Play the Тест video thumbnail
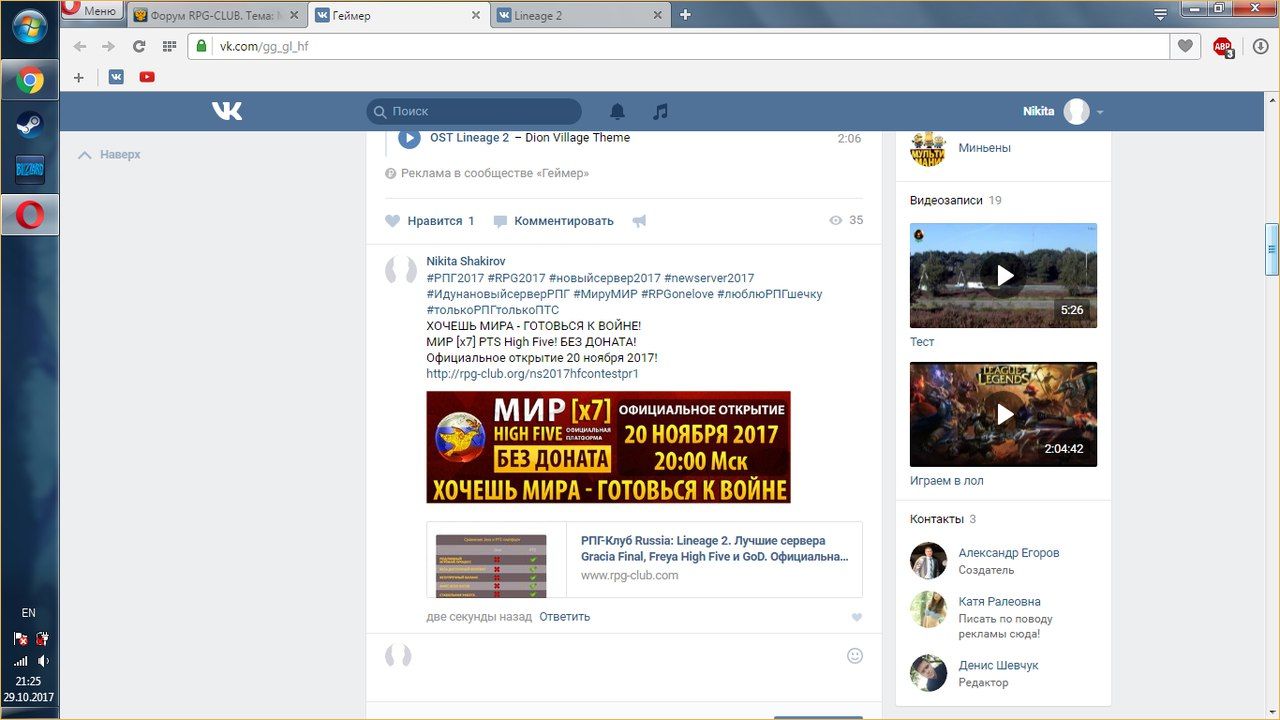 click(x=1003, y=275)
